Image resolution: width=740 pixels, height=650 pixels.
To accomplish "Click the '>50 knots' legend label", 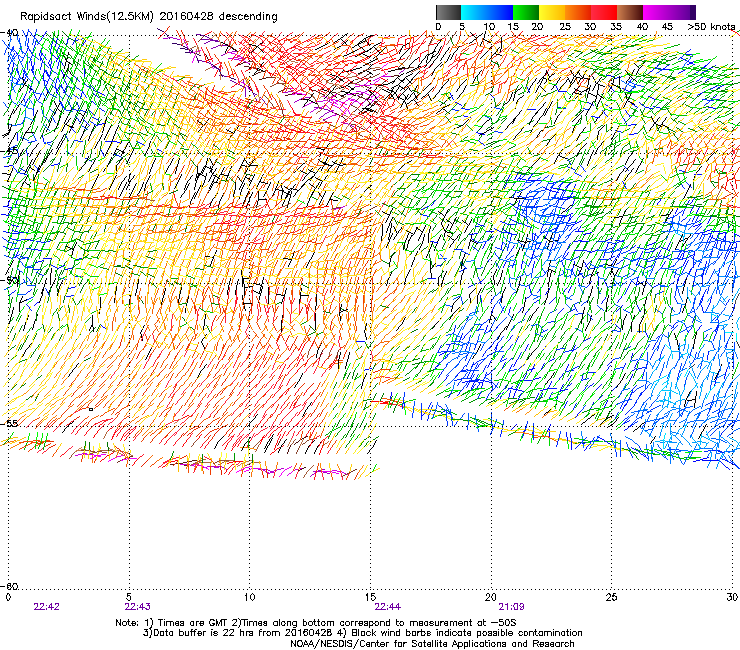I will pyautogui.click(x=711, y=27).
